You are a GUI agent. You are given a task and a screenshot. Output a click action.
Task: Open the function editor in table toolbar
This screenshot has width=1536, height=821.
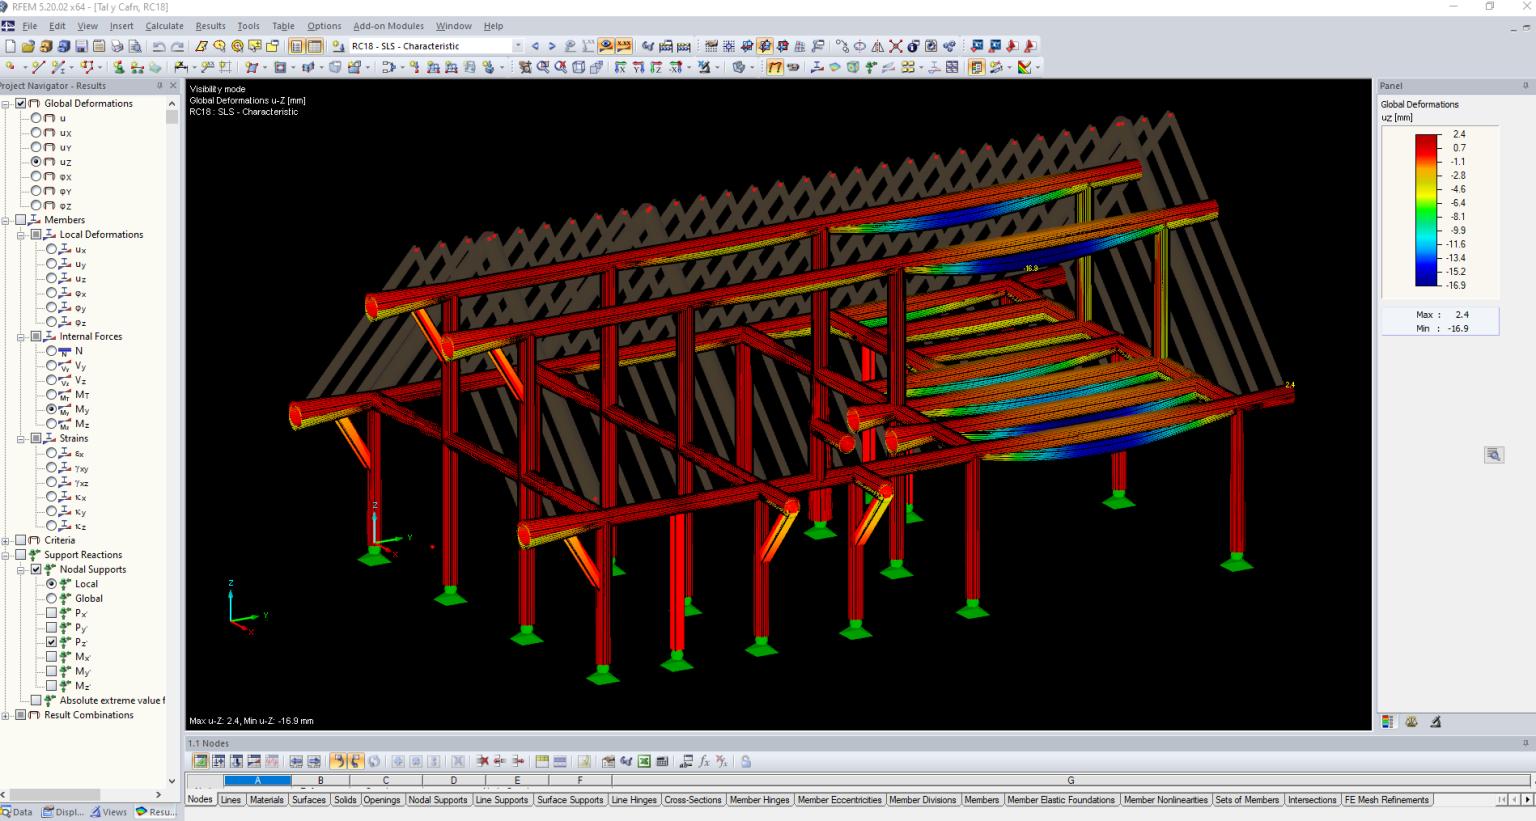(703, 761)
